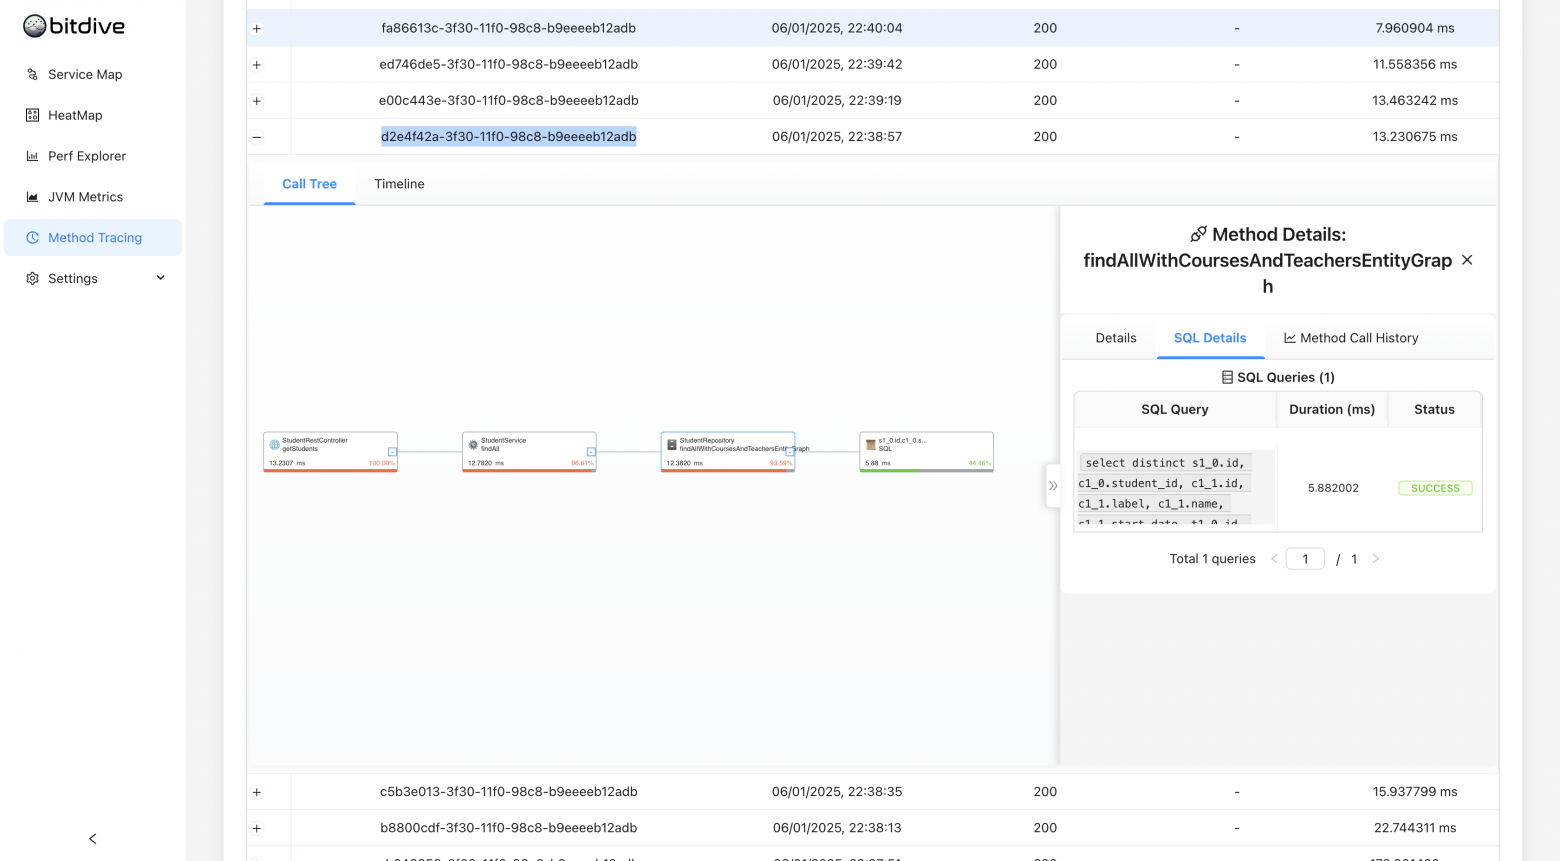The image size is (1560, 861).
Task: Click the Method Tracing clock icon
Action: click(32, 238)
